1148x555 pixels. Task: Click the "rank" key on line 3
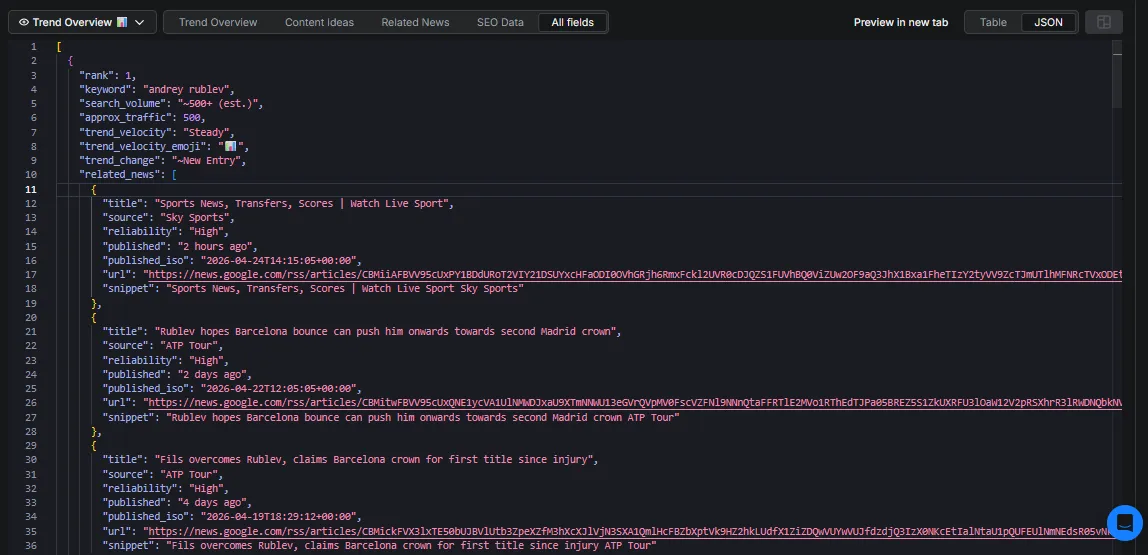pyautogui.click(x=97, y=75)
